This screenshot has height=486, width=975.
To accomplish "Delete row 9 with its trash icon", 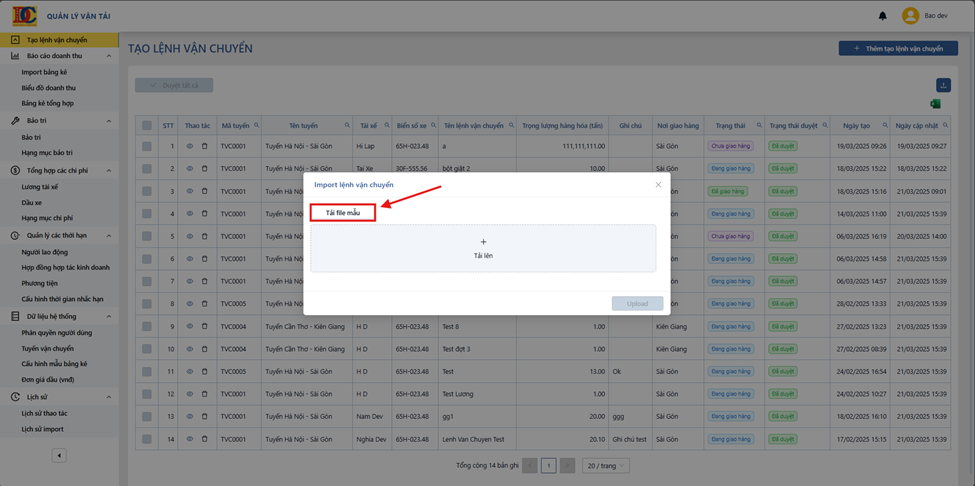I will pyautogui.click(x=205, y=326).
